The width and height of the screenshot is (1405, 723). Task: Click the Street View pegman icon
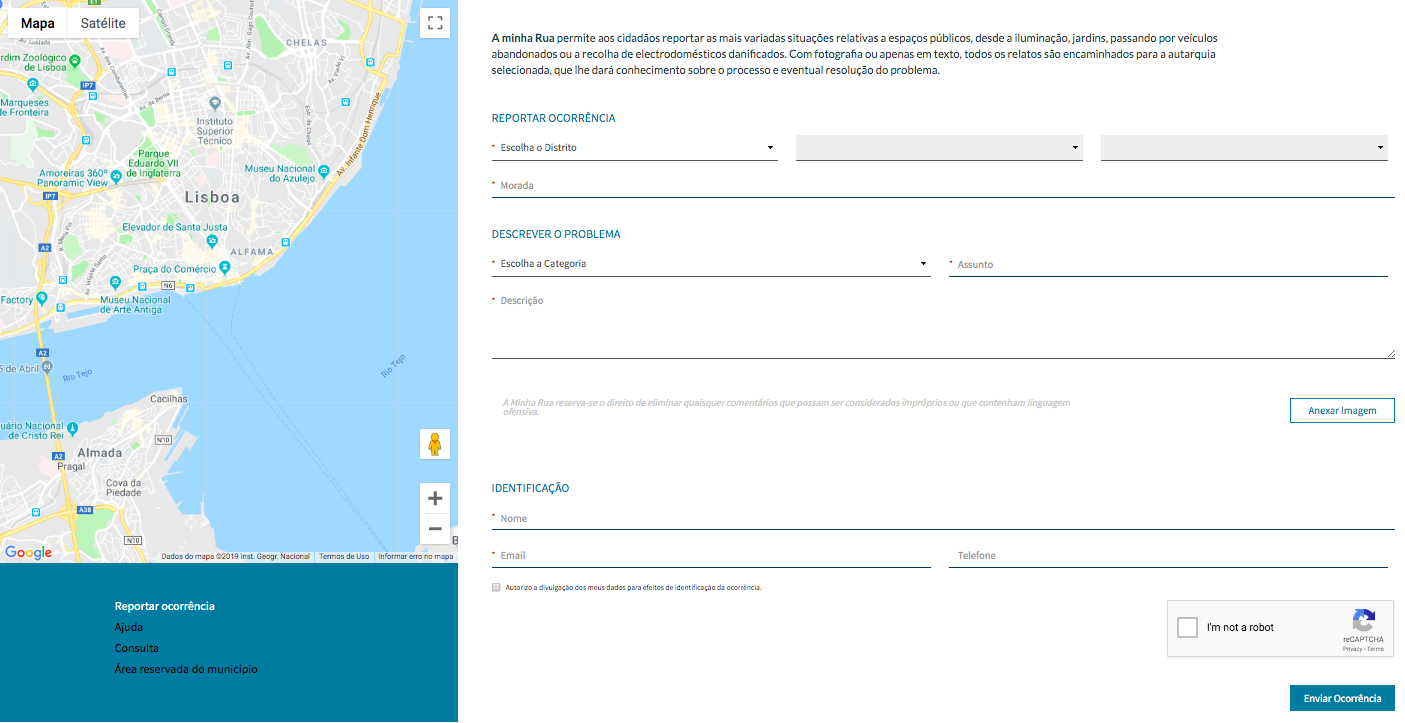click(435, 444)
